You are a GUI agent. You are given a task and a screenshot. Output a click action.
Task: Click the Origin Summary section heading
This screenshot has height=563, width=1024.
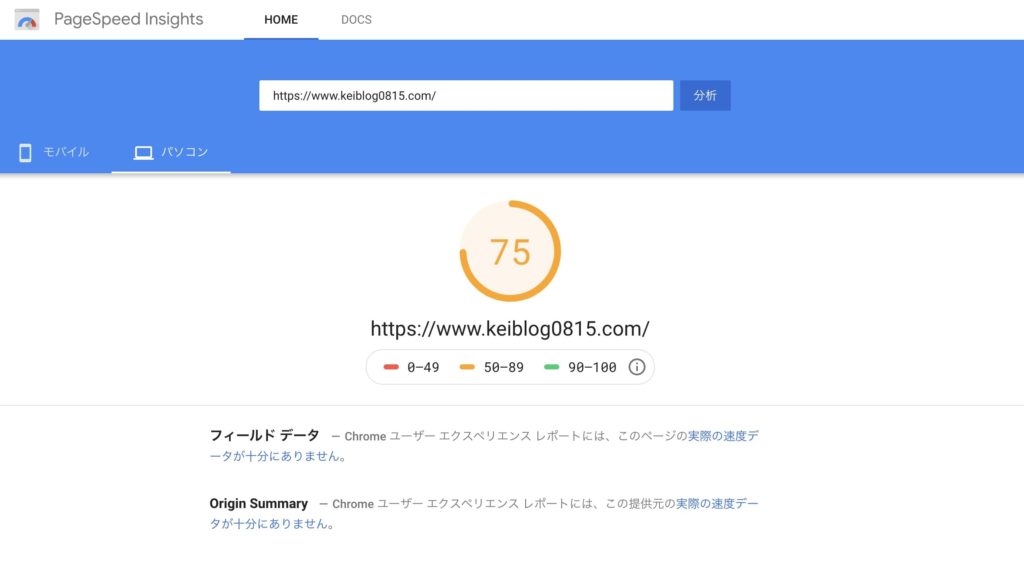click(x=259, y=504)
